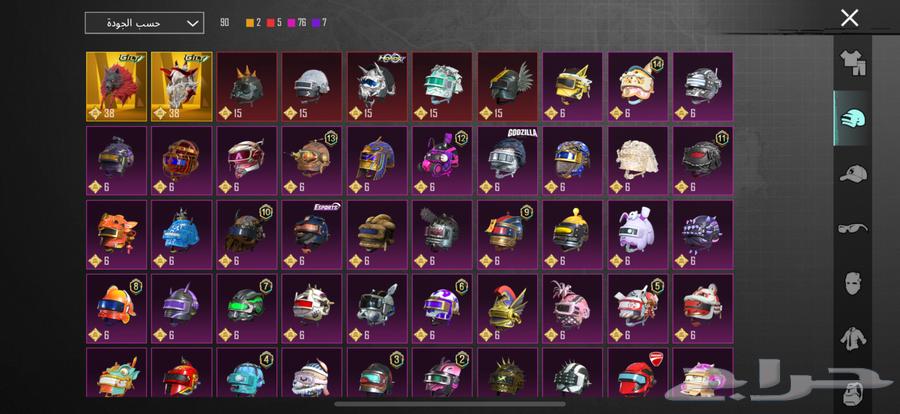This screenshot has height=414, width=900.
Task: Pick the Esports-labeled helmet
Action: coord(312,234)
